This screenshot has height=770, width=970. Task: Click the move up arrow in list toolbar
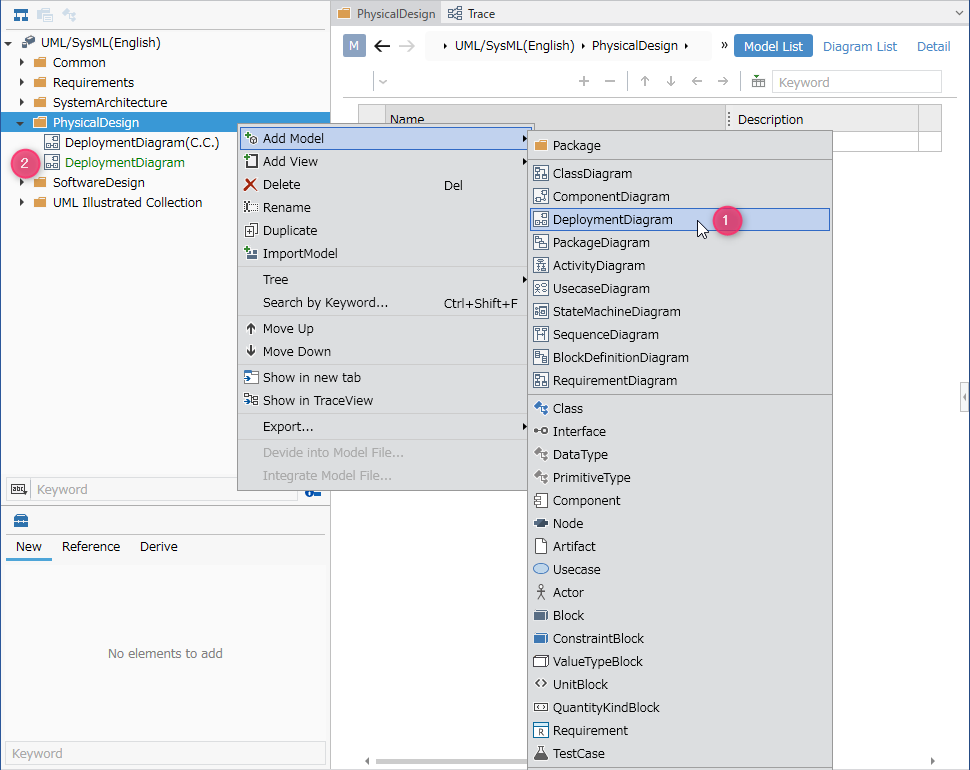pyautogui.click(x=645, y=82)
